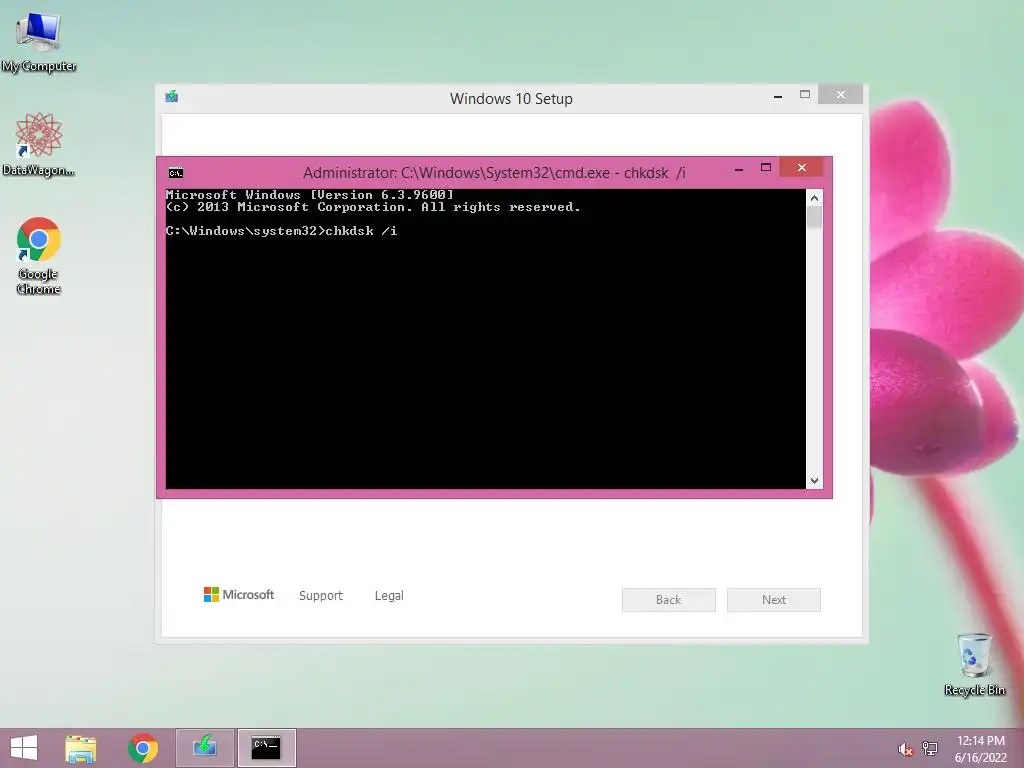Open the cmd.exe window system menu icon
Screen dimensions: 1024x768
pyautogui.click(x=176, y=173)
